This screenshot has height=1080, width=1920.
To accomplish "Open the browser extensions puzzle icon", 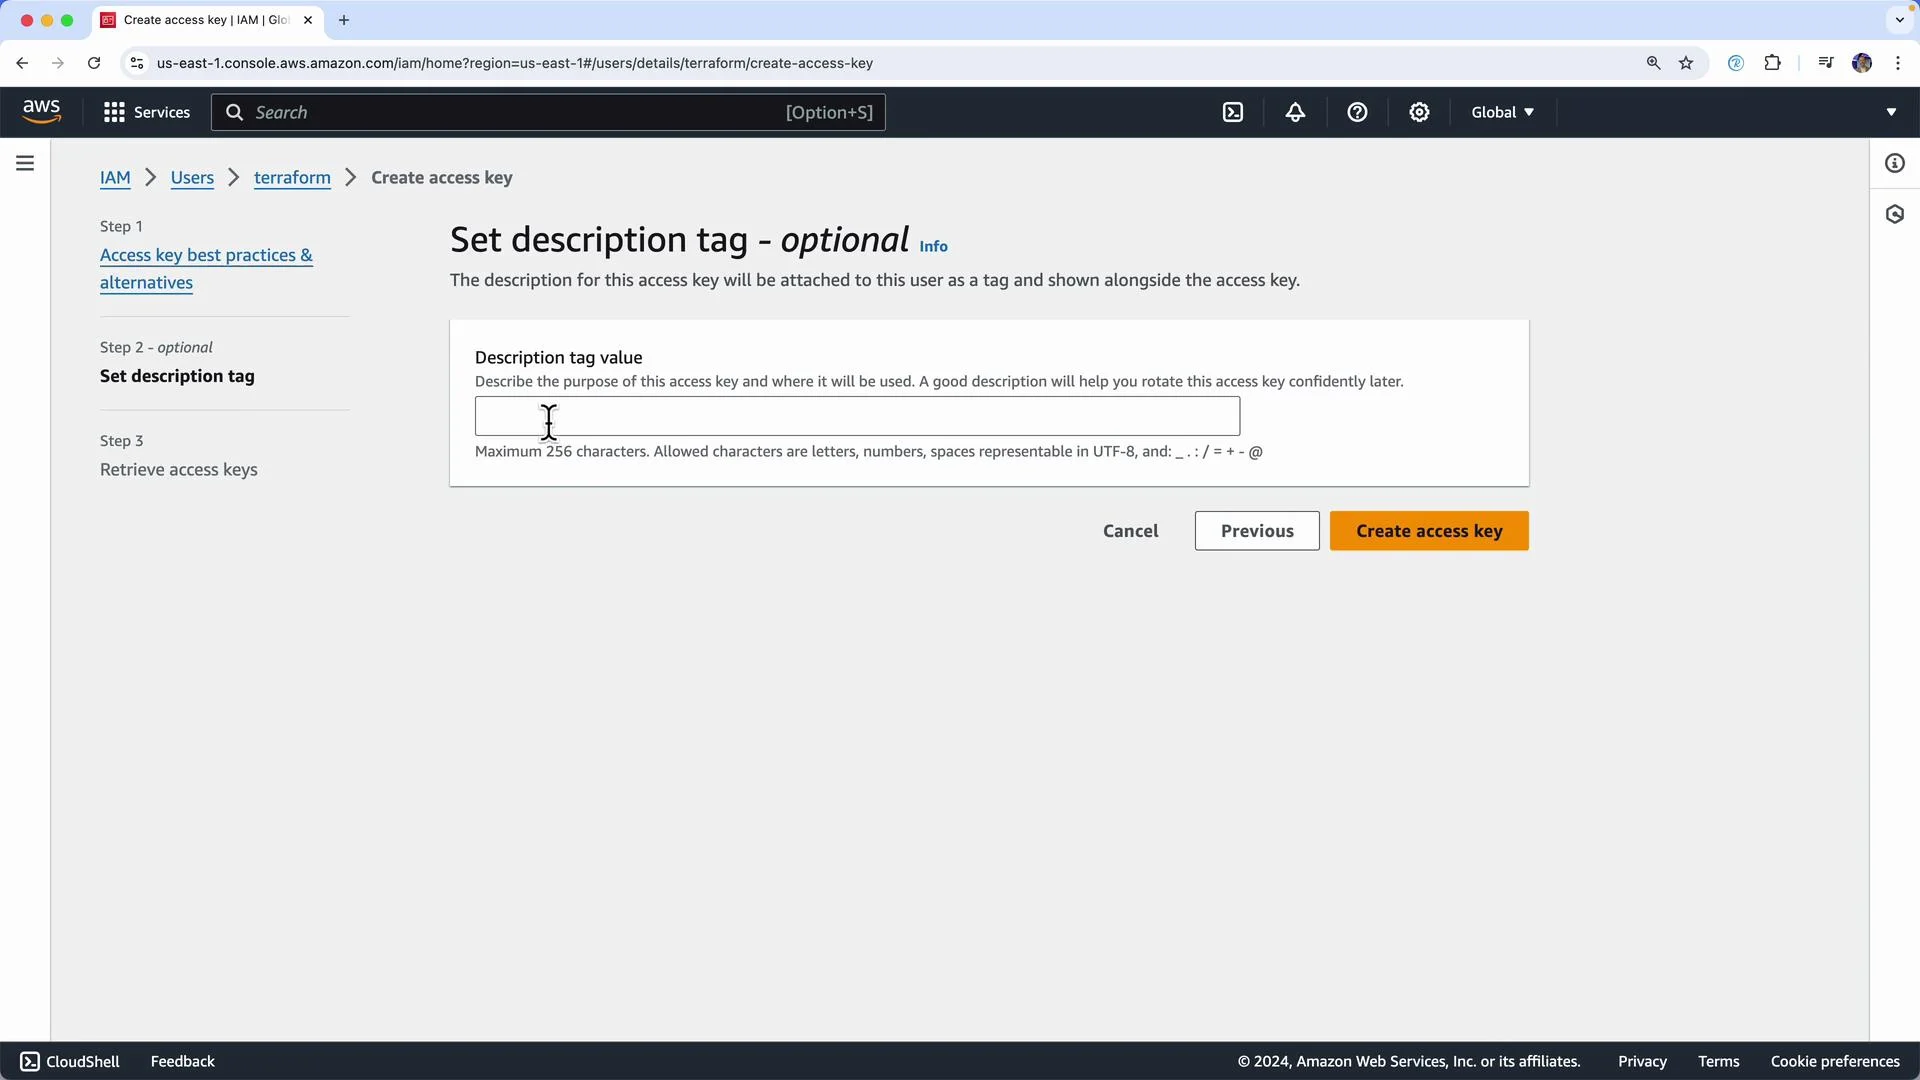I will point(1772,63).
